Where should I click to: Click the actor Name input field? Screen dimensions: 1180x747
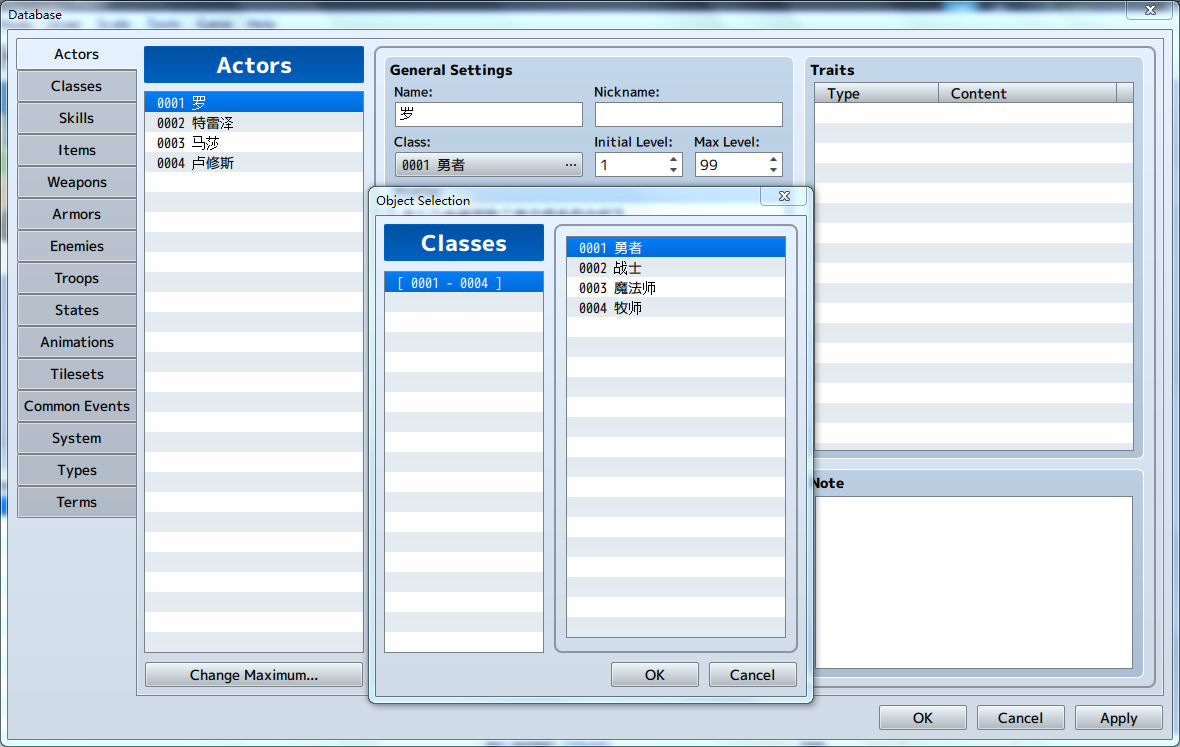point(488,114)
